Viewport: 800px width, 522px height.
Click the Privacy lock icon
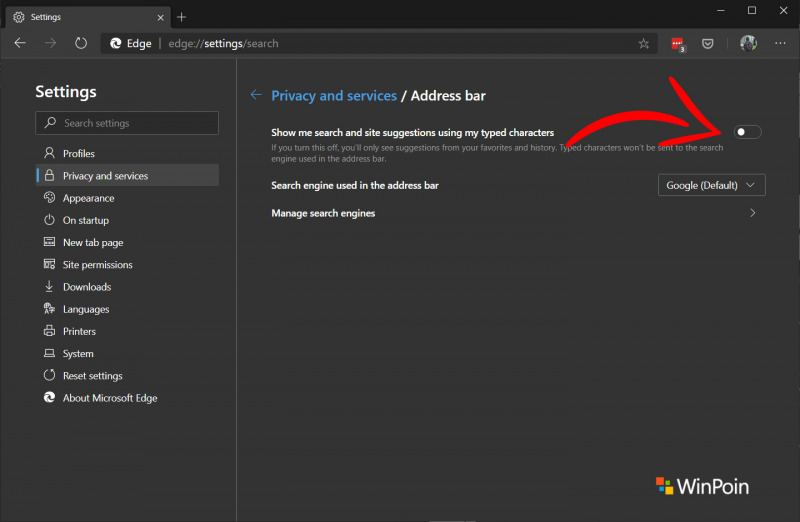click(x=49, y=175)
